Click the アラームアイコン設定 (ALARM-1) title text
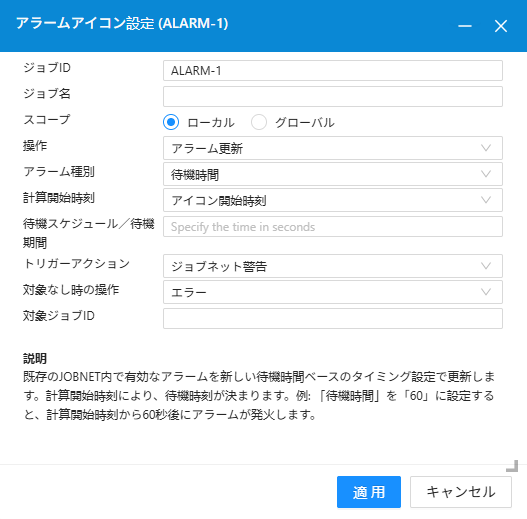Screen dimensions: 527x519 click(x=122, y=24)
